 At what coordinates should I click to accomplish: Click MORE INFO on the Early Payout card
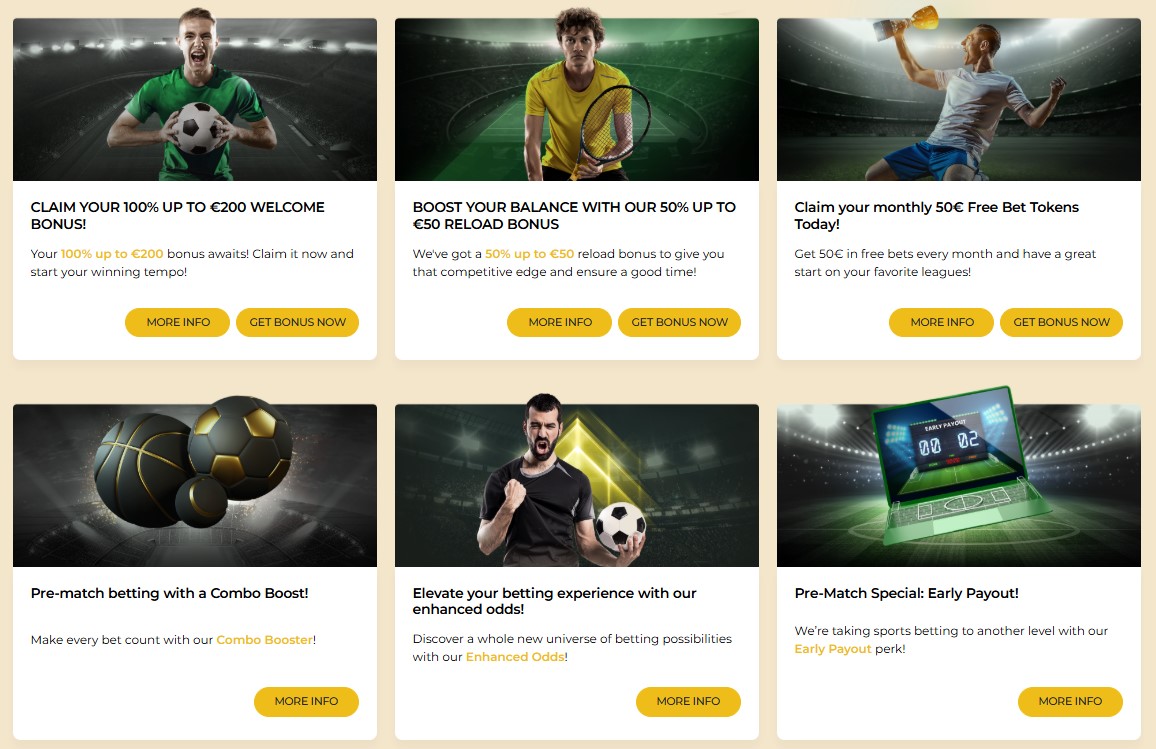tap(1070, 701)
